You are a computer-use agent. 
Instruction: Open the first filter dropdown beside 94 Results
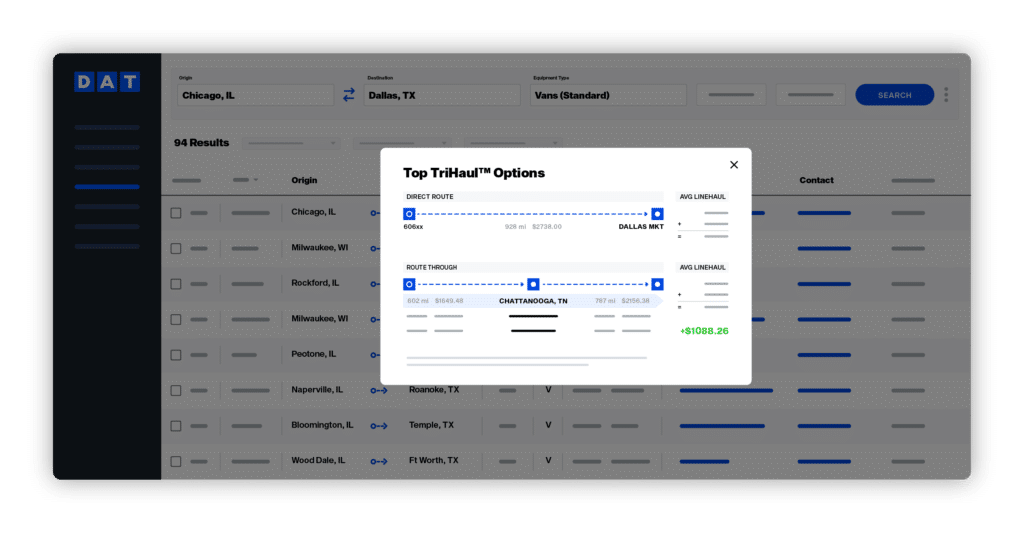pos(291,143)
